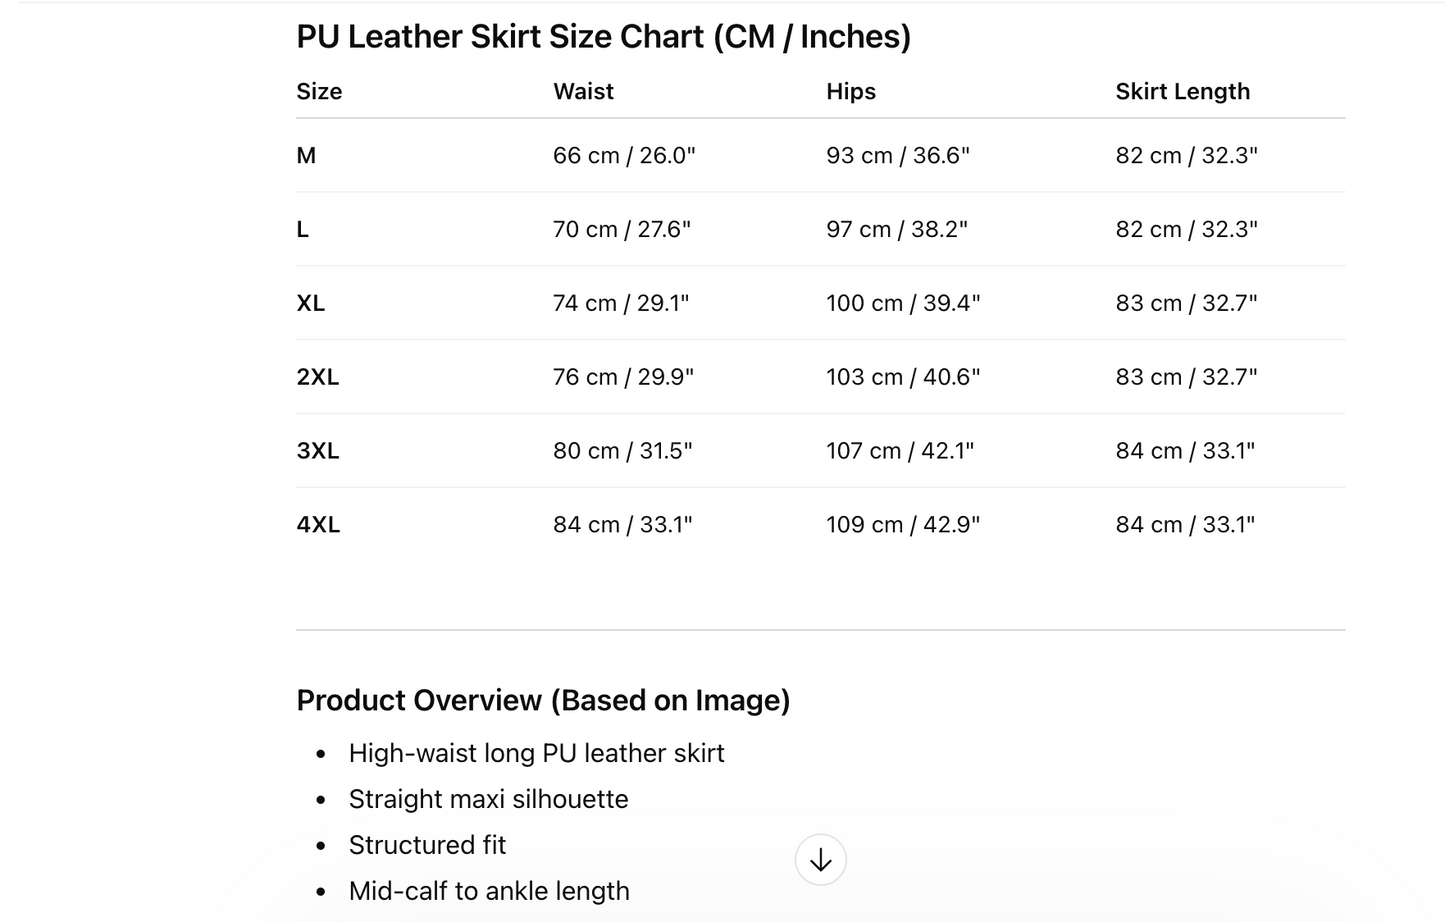Click the size 2XL row label
This screenshot has height=922, width=1445.
[x=318, y=376]
